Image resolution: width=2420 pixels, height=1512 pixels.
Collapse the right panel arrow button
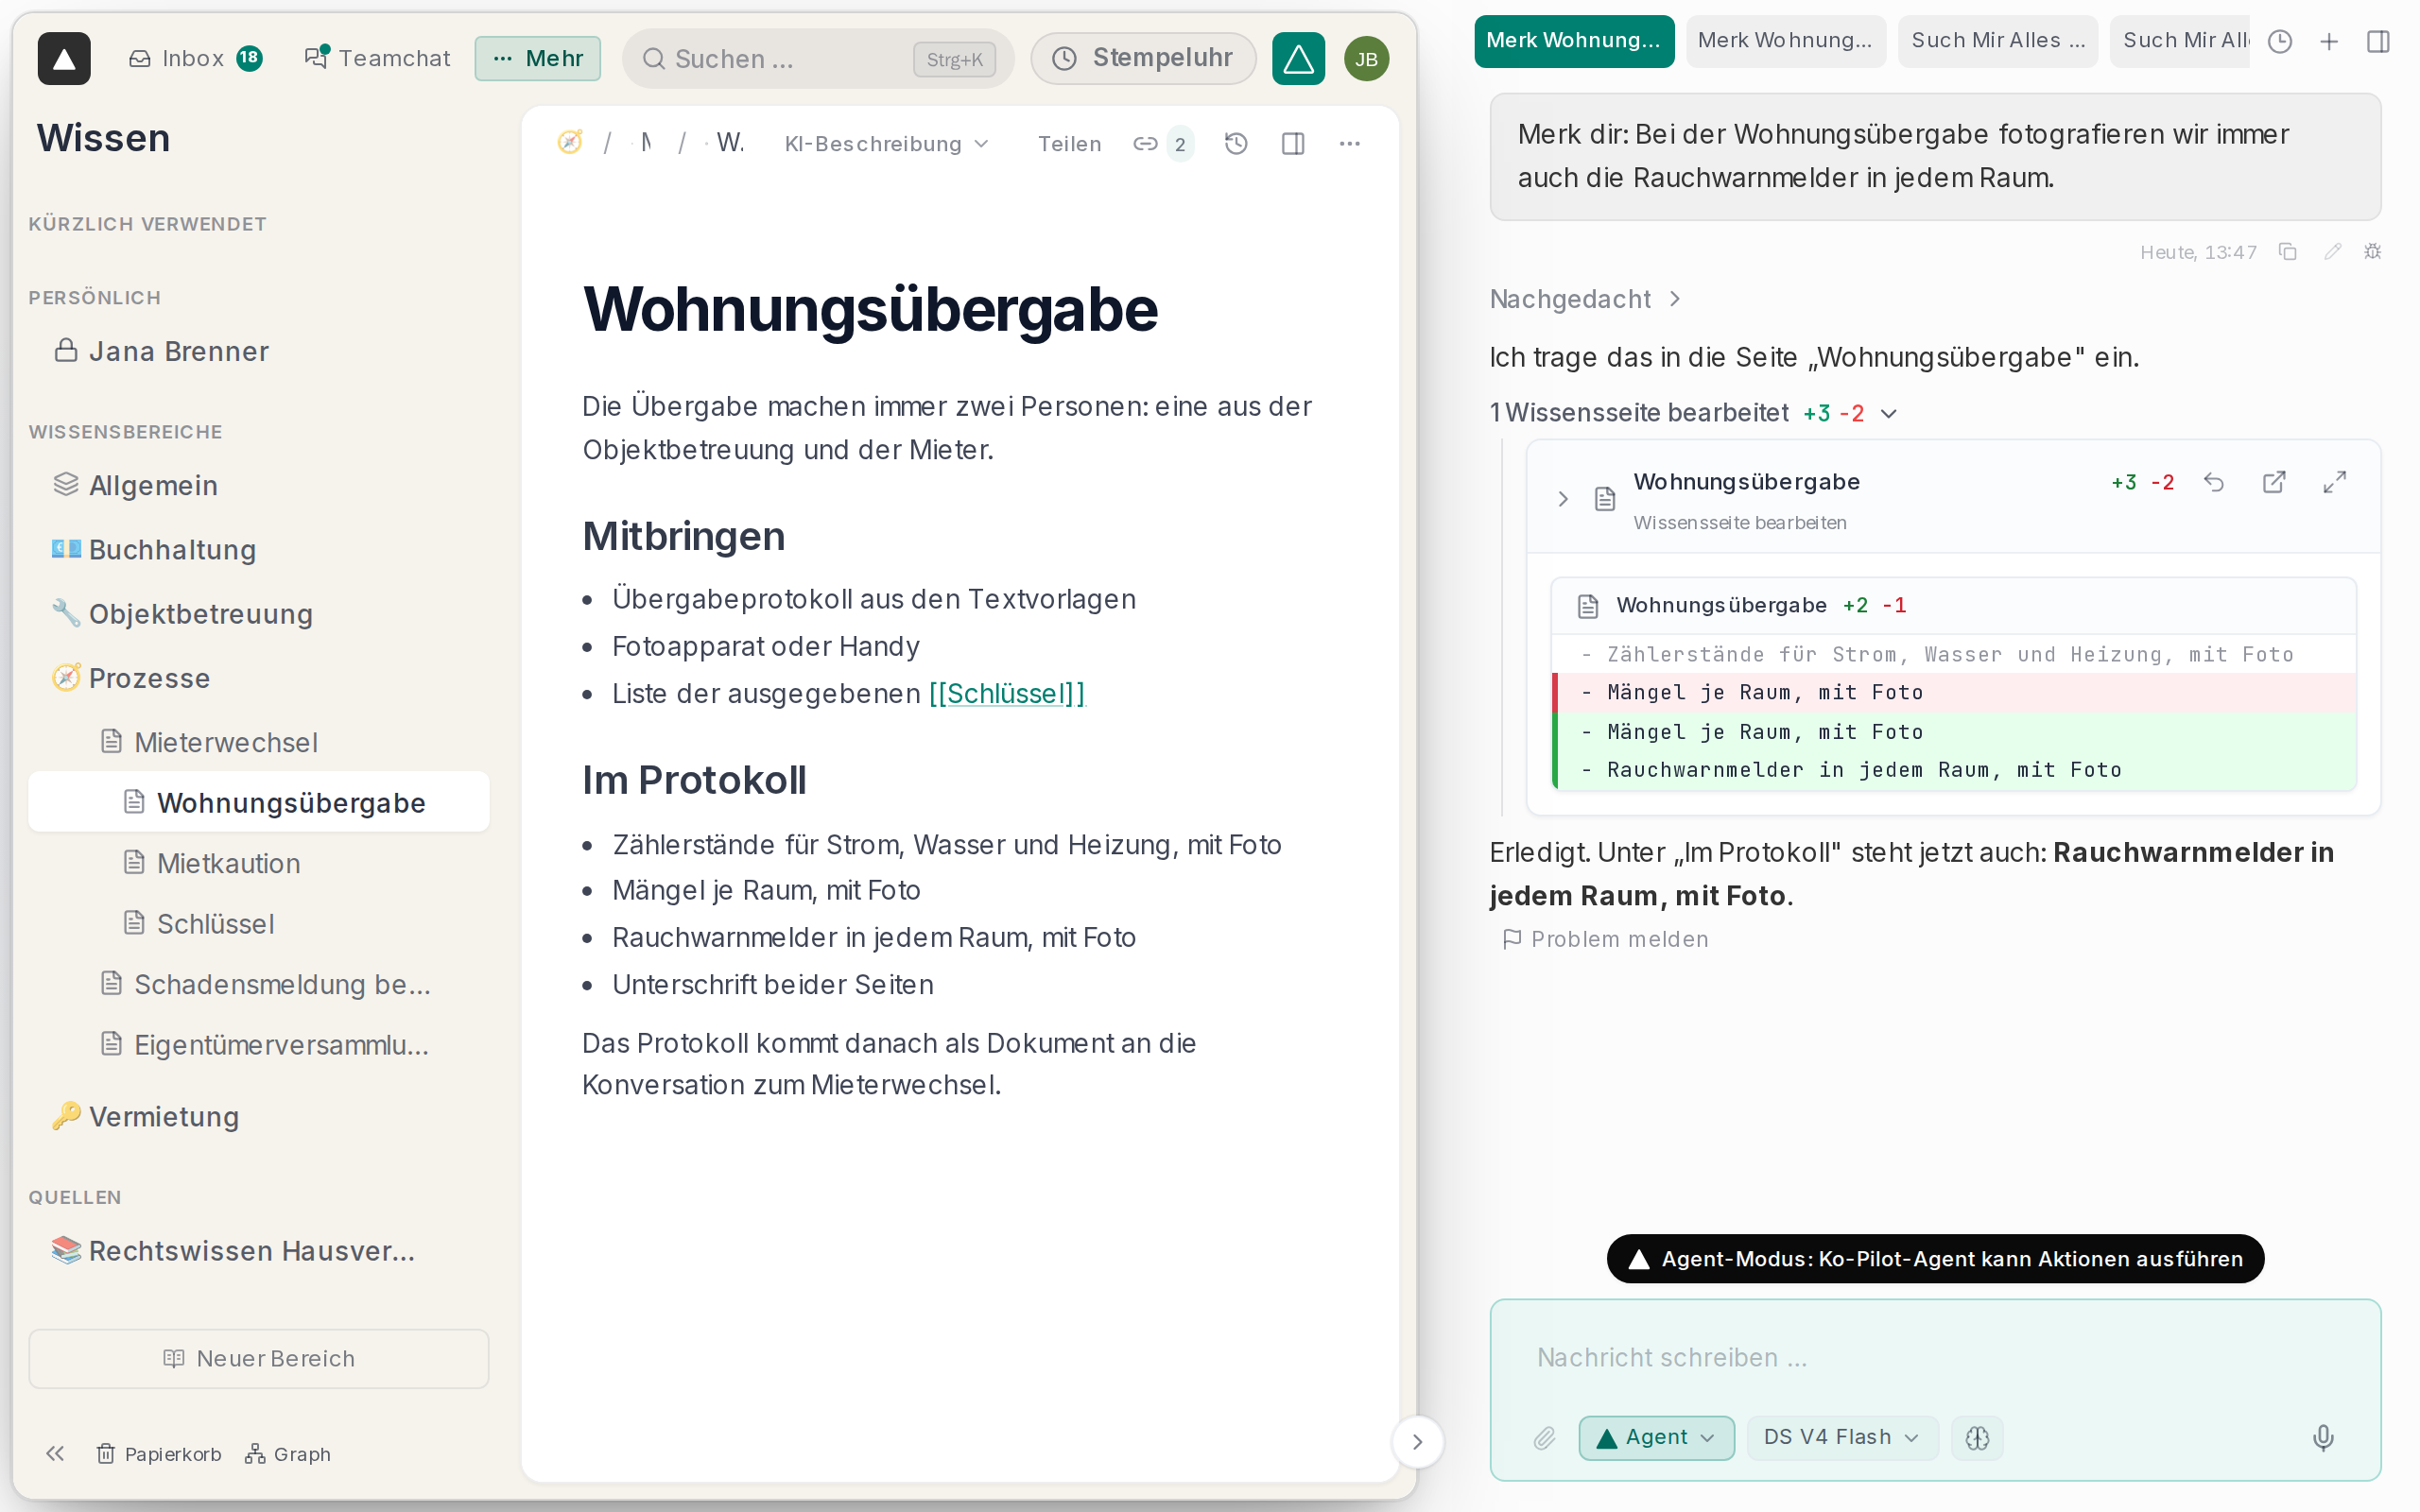pyautogui.click(x=1417, y=1442)
